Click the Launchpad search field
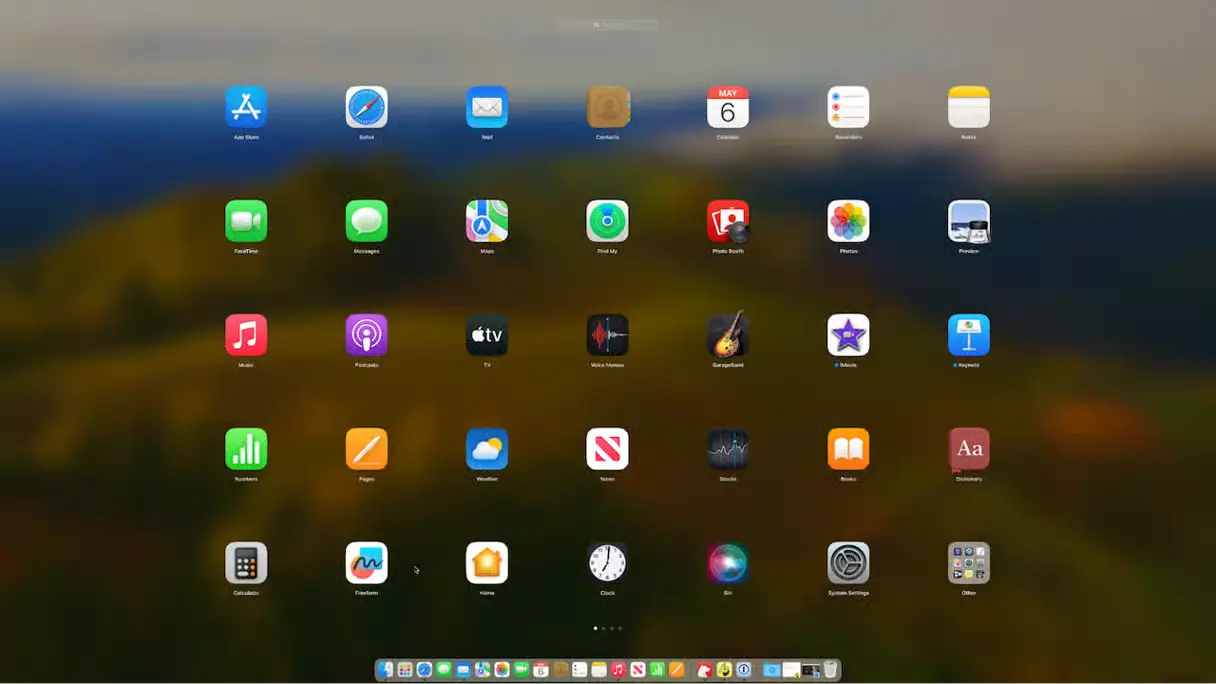The width and height of the screenshot is (1216, 684). [x=608, y=24]
